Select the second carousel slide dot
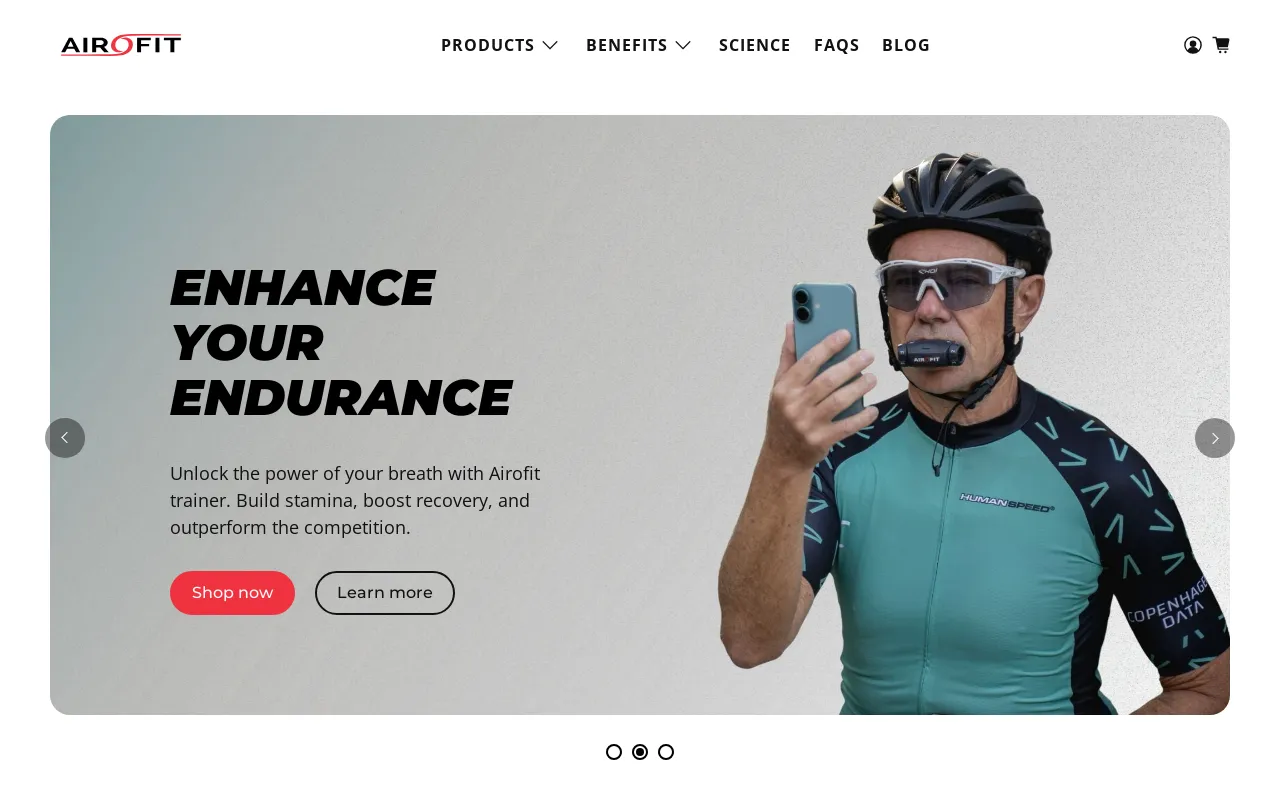The width and height of the screenshot is (1280, 800). point(640,752)
